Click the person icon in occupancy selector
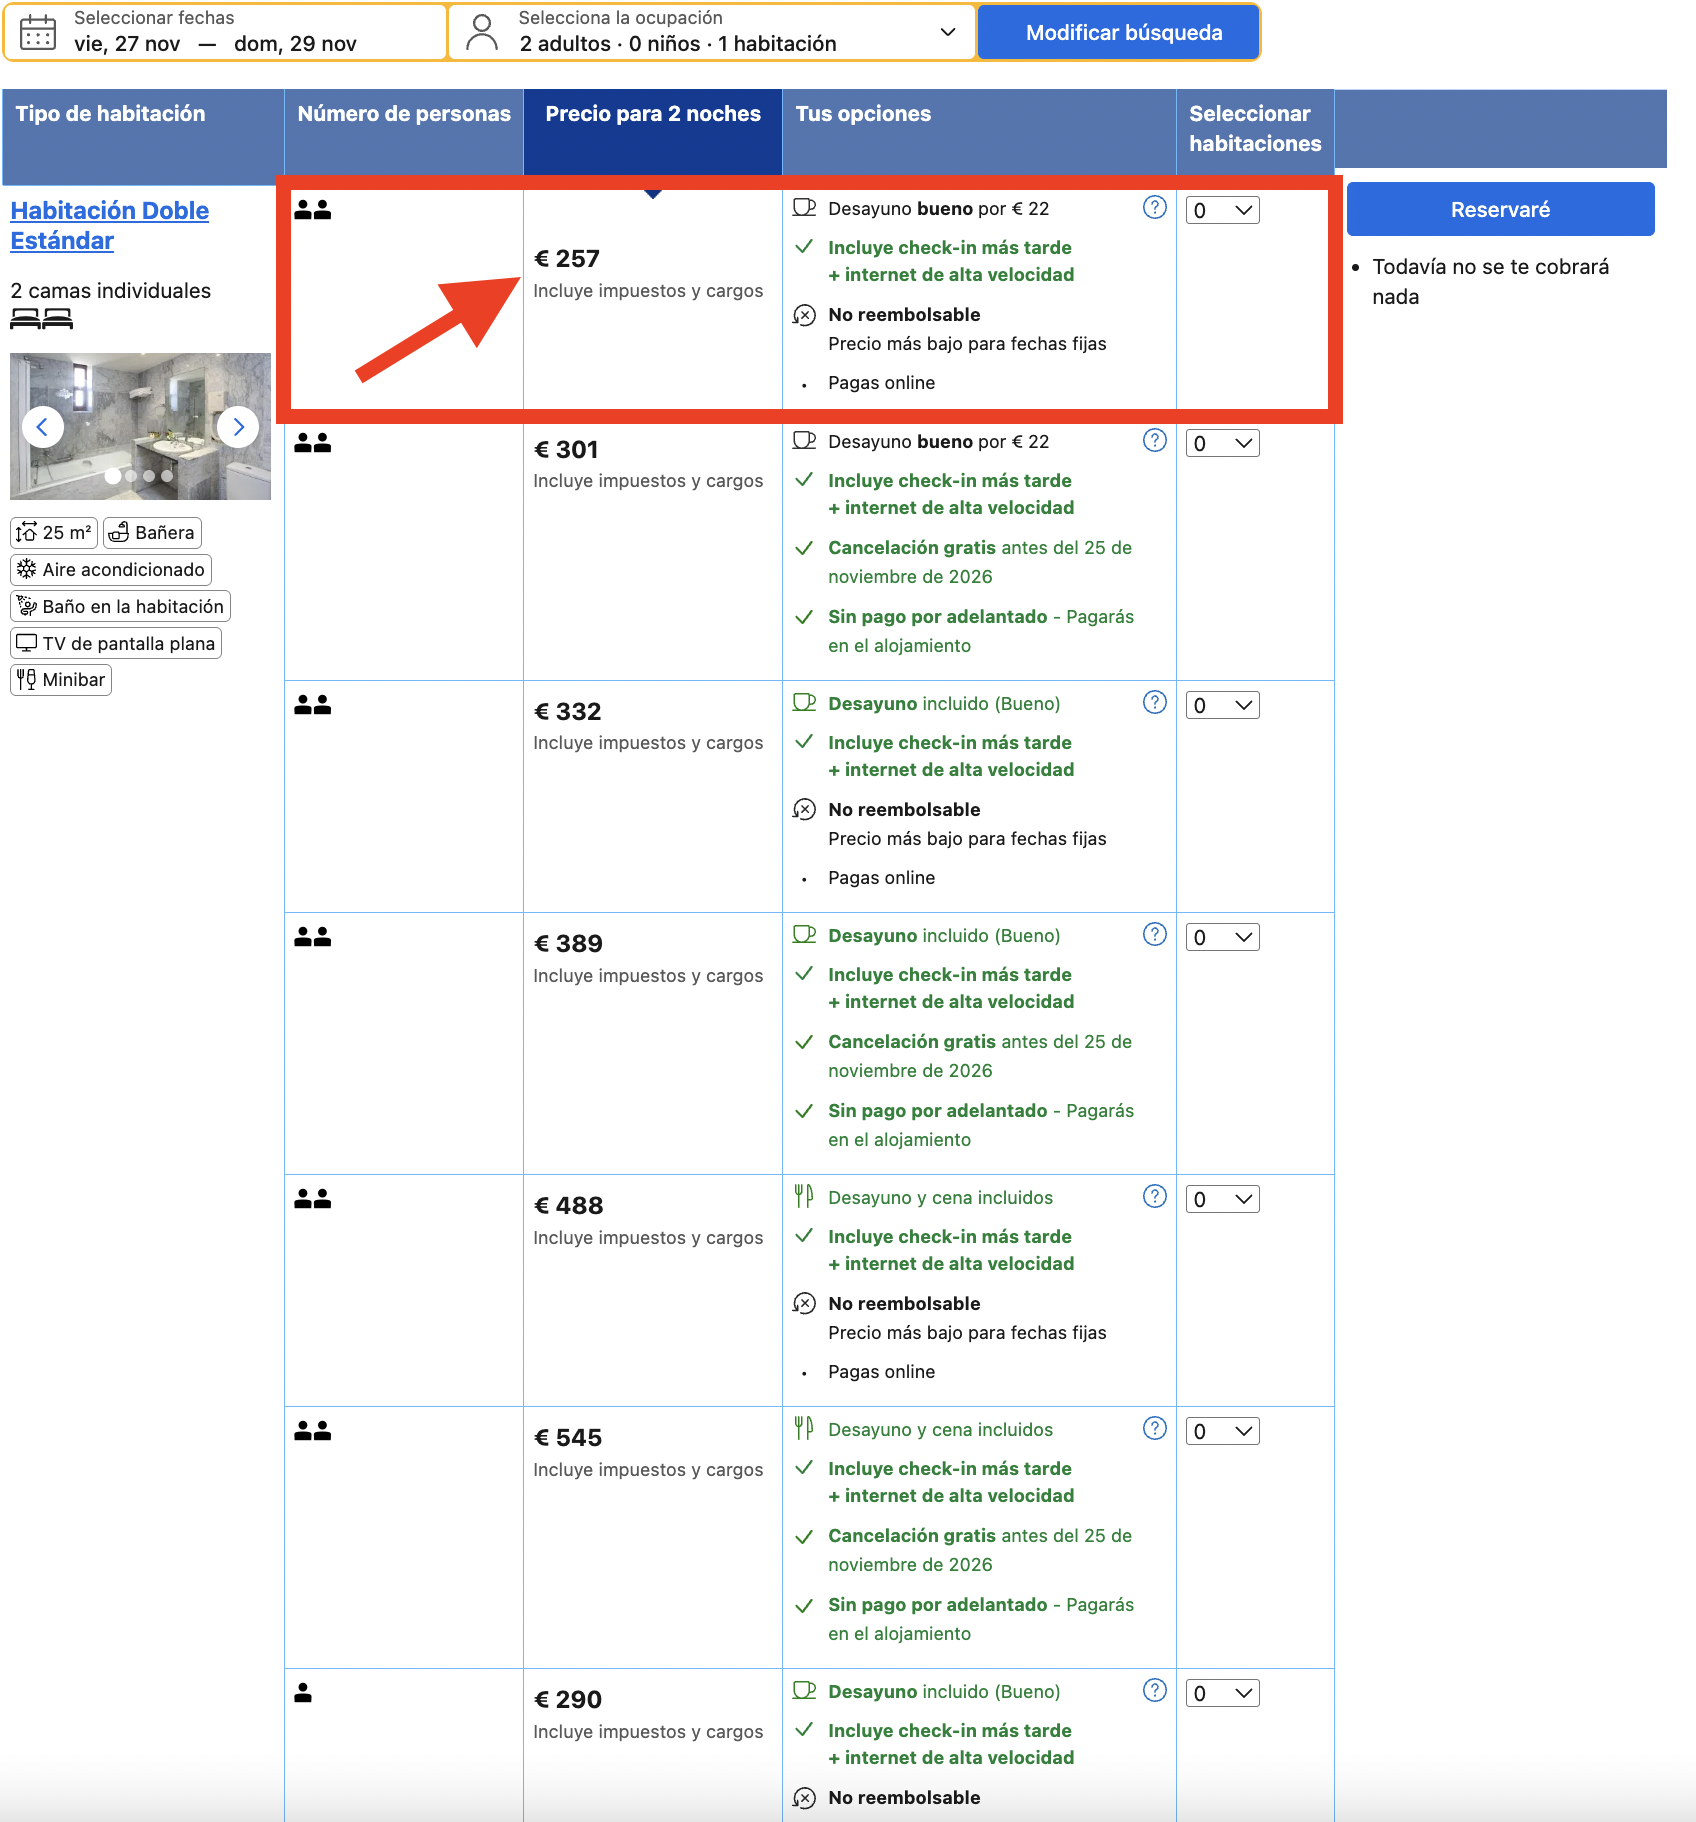Image resolution: width=1696 pixels, height=1822 pixels. 482,32
